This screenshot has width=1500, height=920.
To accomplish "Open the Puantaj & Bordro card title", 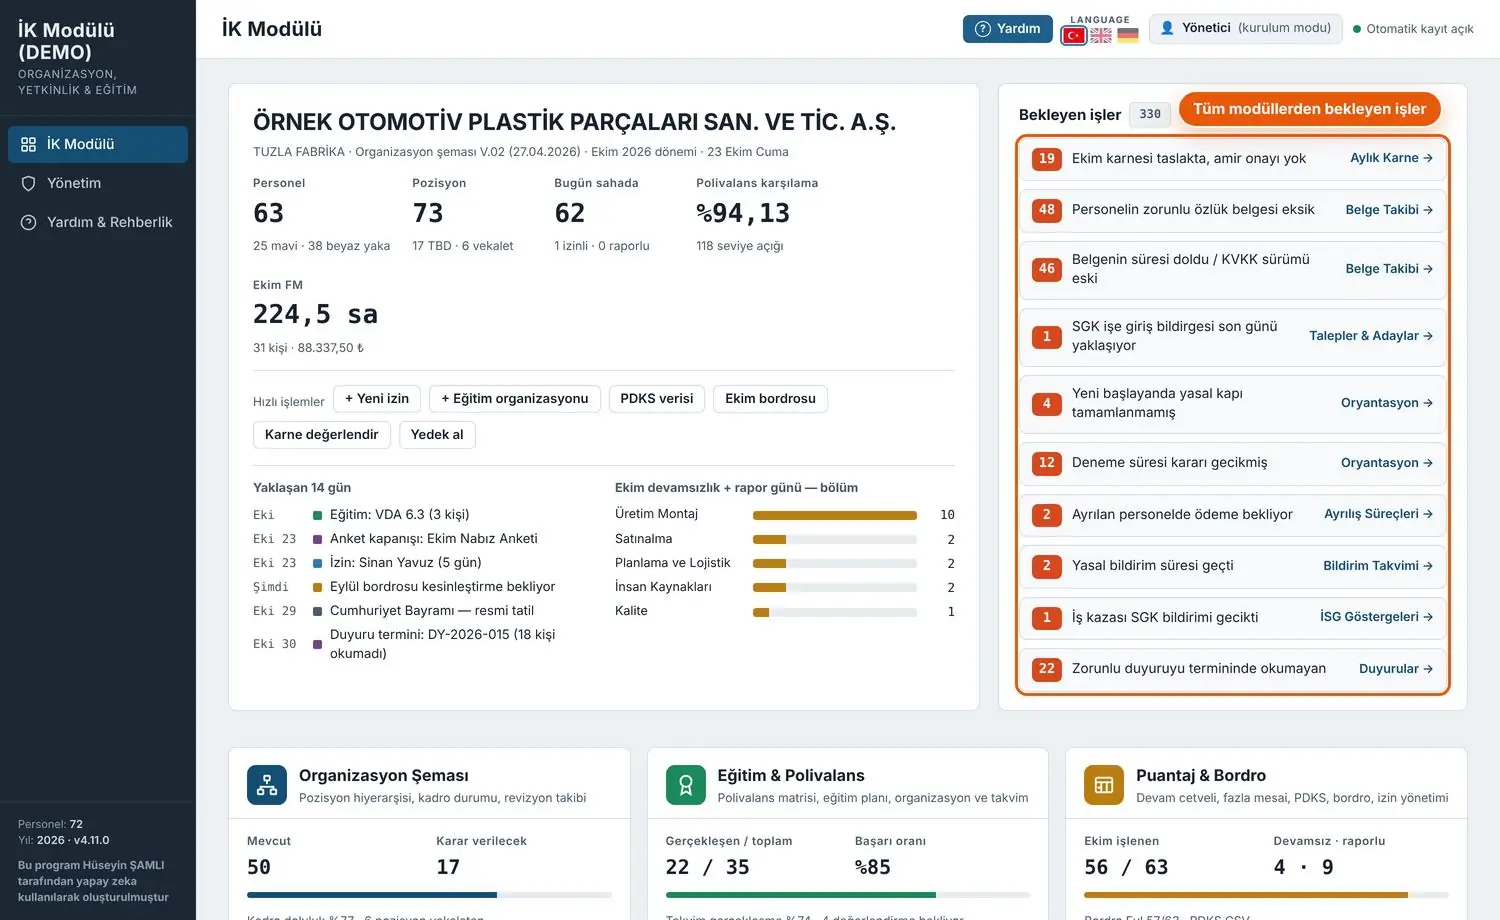I will coord(1201,776).
